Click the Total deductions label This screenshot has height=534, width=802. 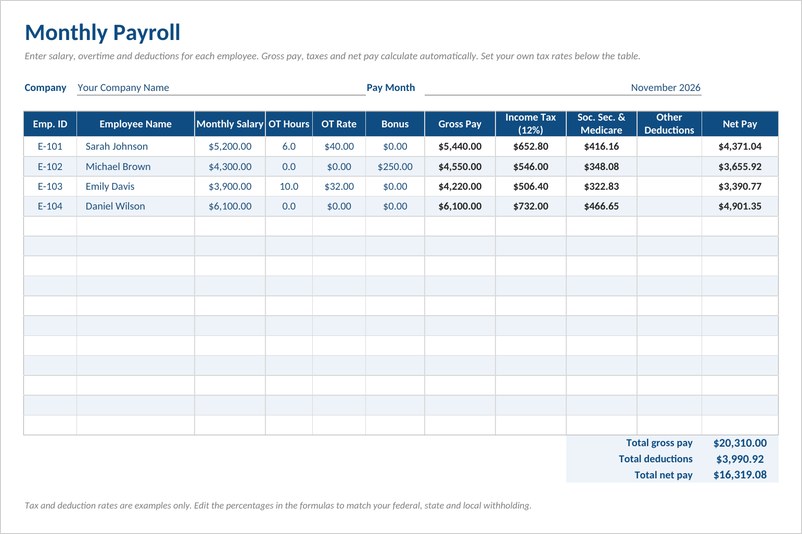click(656, 459)
